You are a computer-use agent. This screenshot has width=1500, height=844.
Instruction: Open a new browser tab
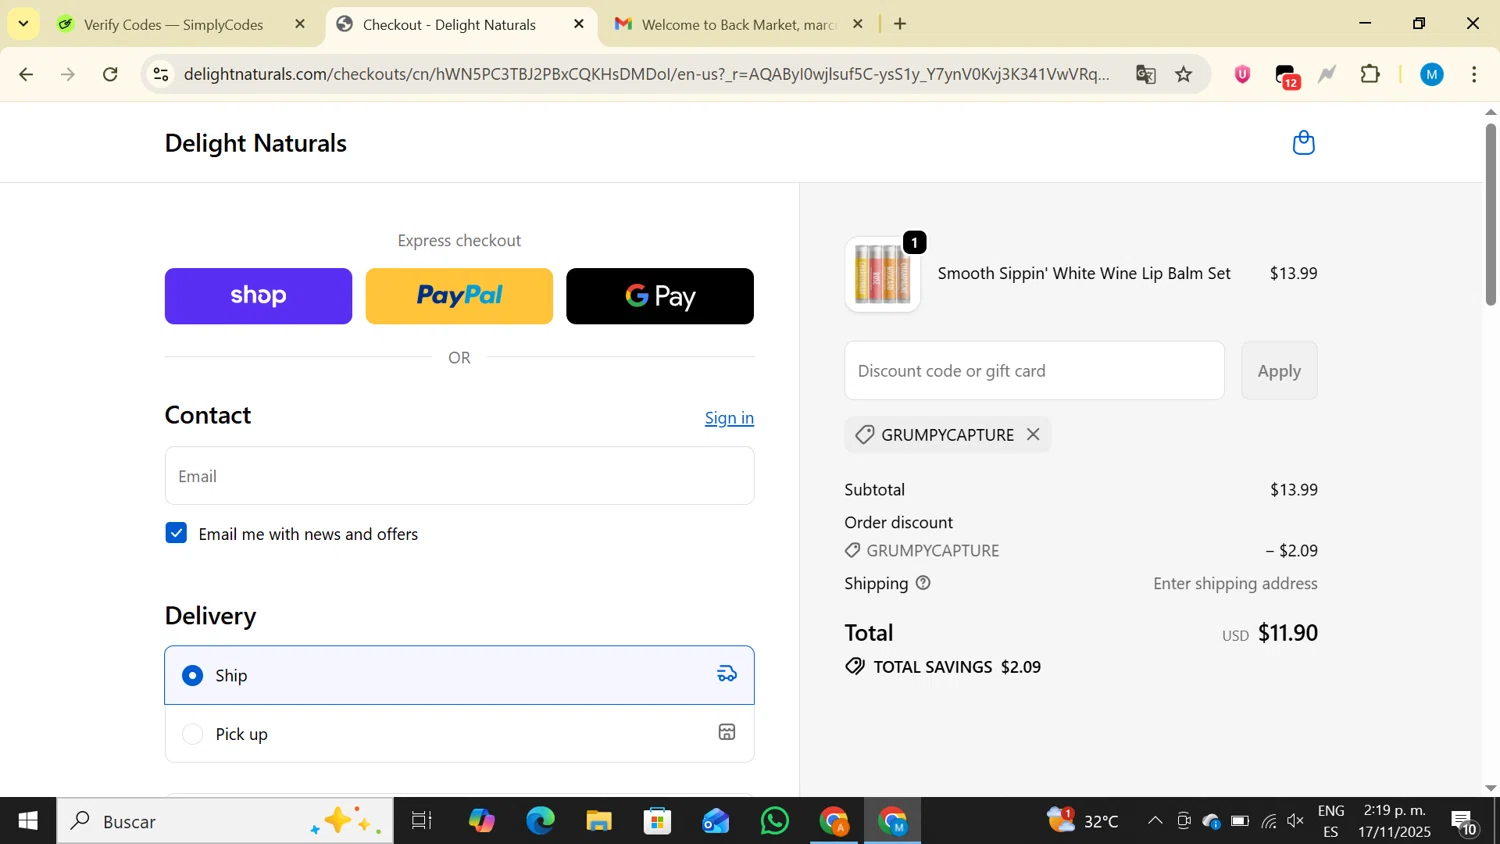(900, 24)
